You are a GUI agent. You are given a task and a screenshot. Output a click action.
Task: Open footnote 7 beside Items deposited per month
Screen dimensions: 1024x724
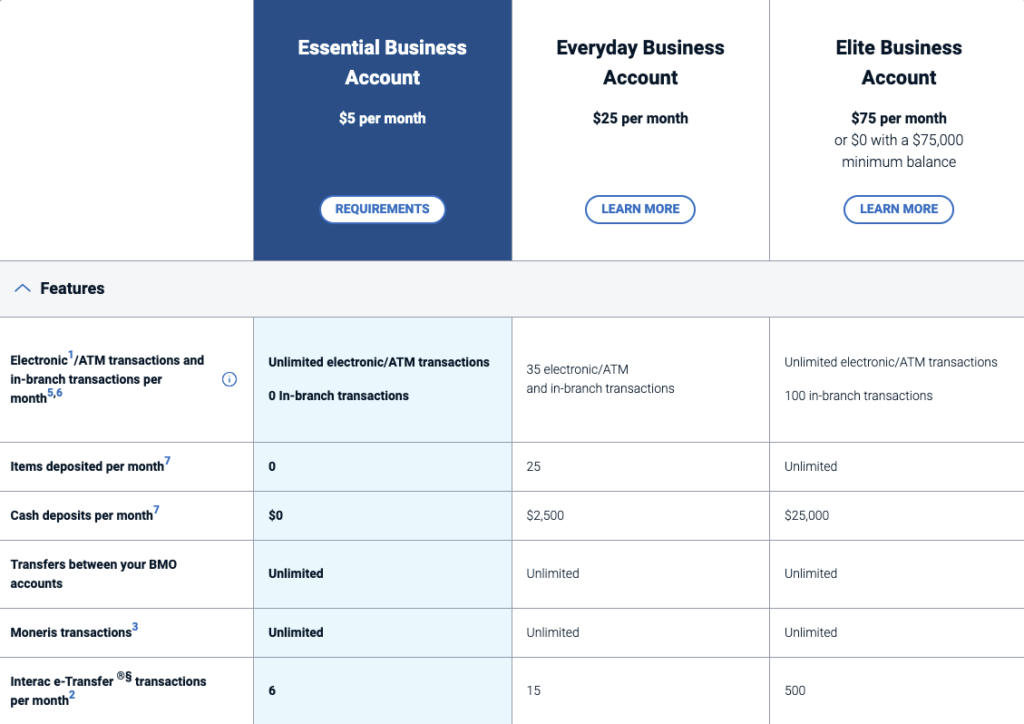167,461
